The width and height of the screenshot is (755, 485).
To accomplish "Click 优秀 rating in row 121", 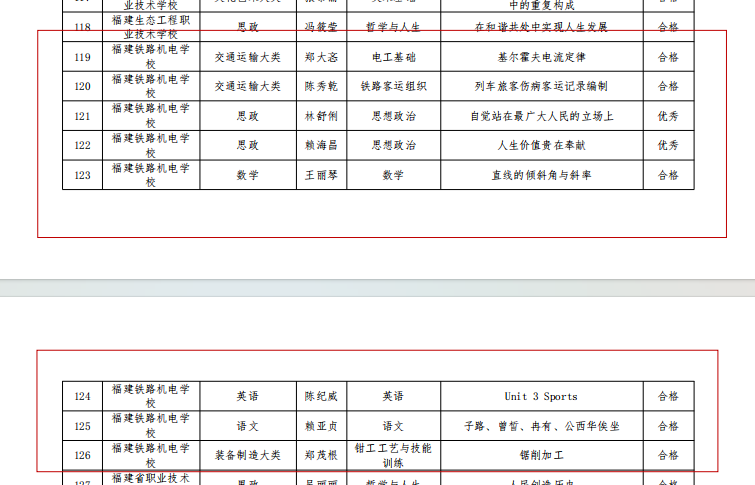I will pyautogui.click(x=667, y=116).
